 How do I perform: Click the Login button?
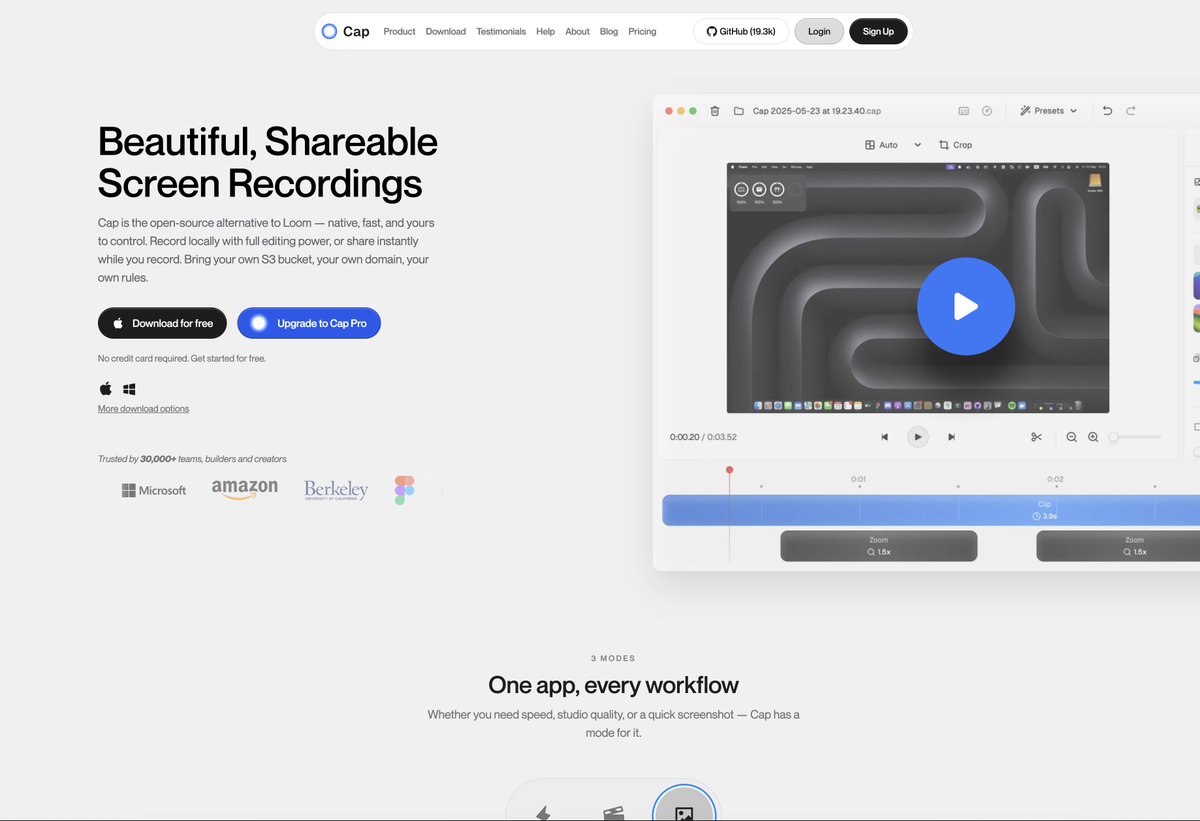[819, 31]
